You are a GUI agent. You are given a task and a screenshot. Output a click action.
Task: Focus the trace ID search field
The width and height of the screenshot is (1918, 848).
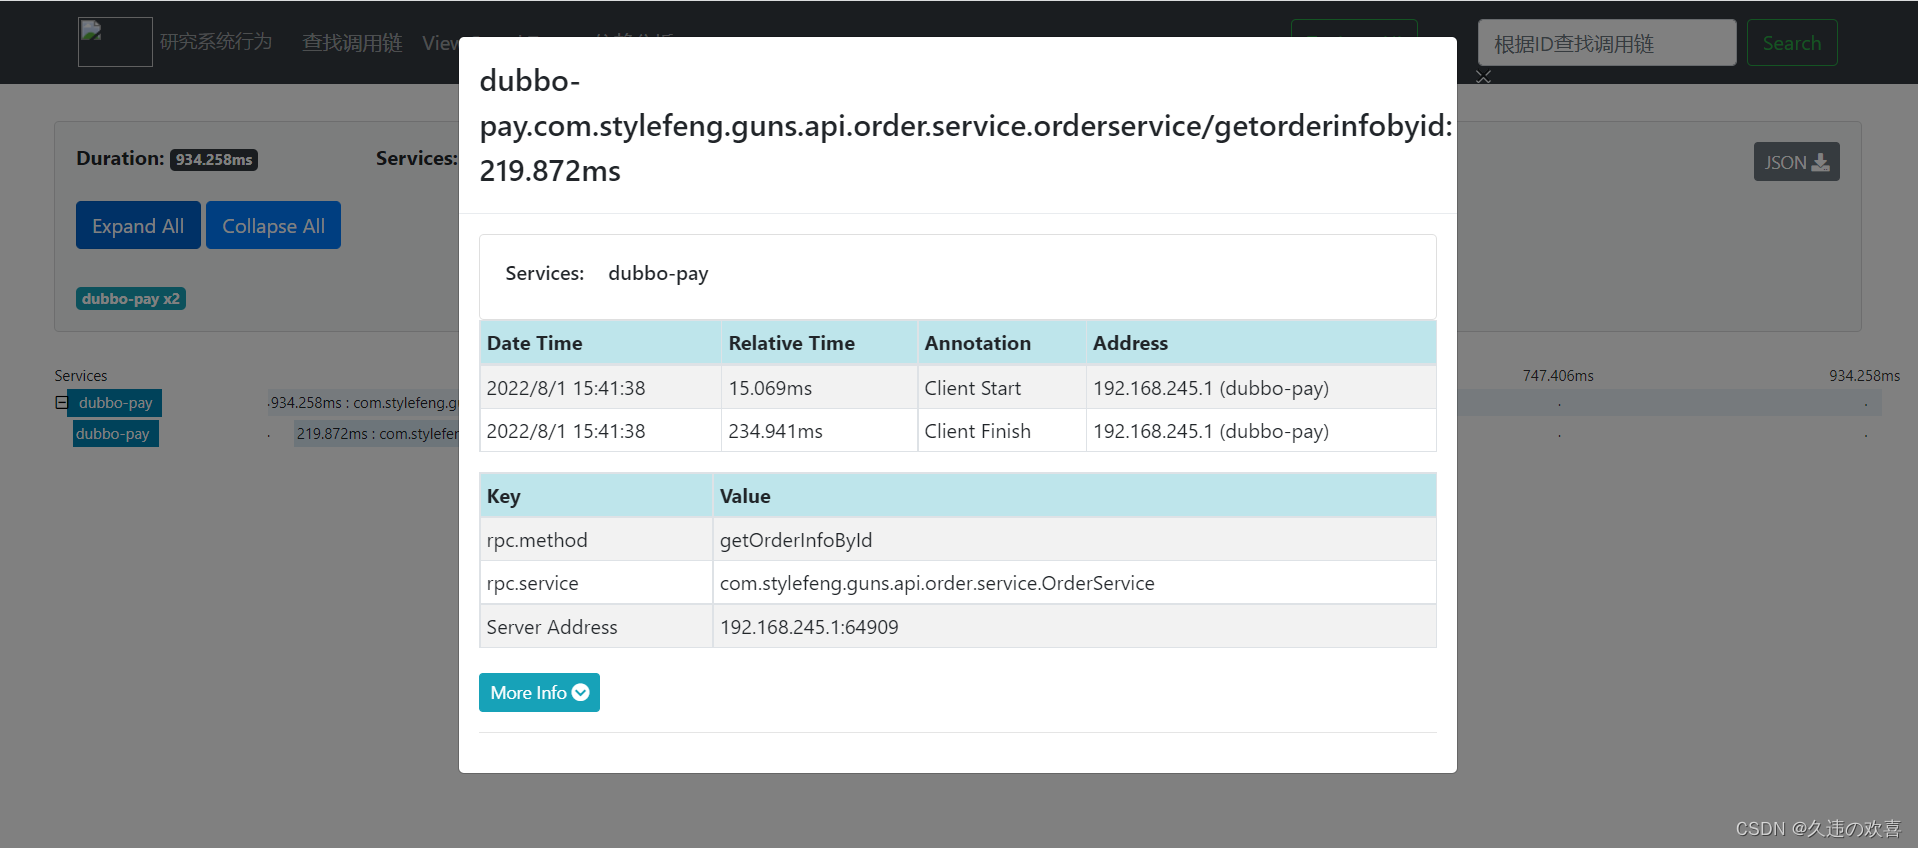(1606, 43)
